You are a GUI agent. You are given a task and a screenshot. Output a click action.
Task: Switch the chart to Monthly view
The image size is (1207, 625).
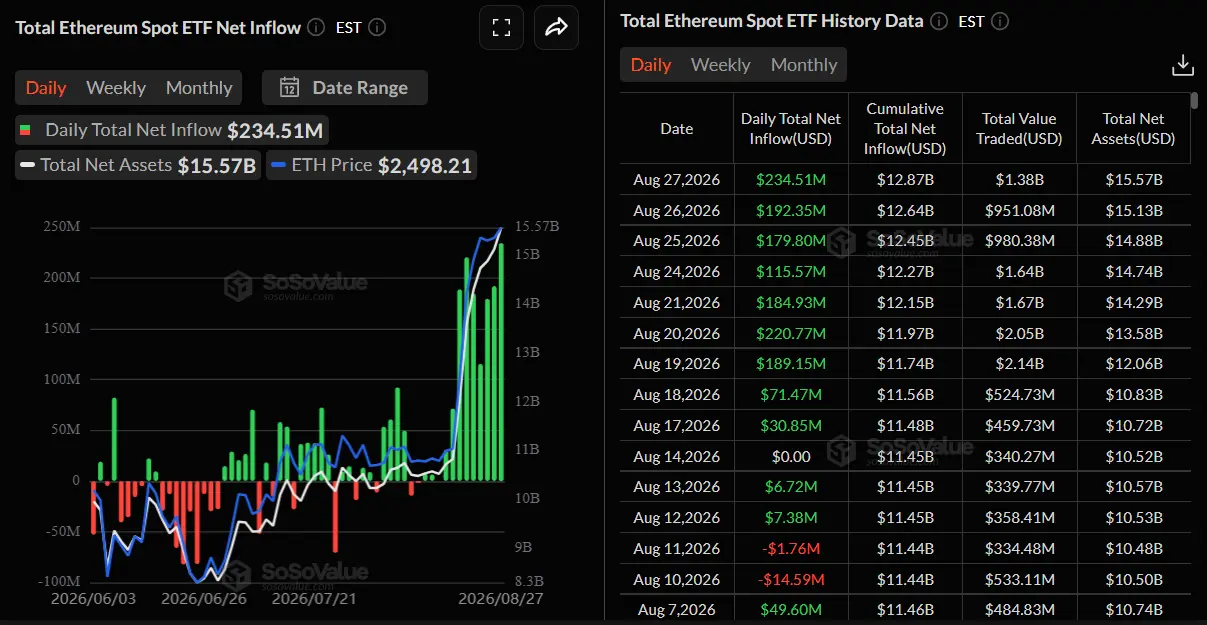pyautogui.click(x=199, y=88)
